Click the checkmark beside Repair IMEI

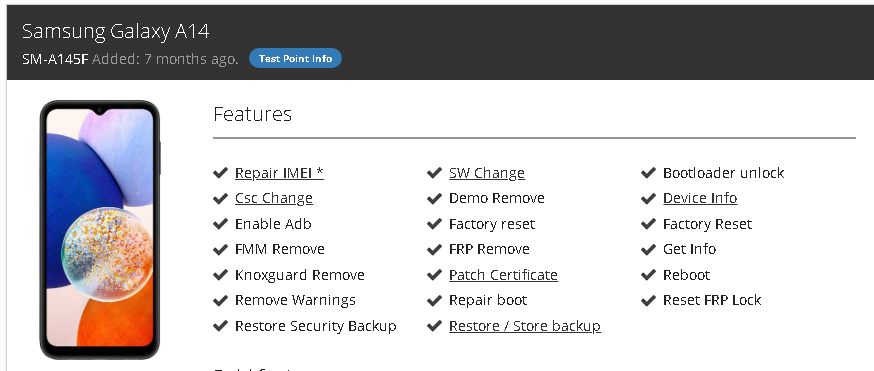221,173
